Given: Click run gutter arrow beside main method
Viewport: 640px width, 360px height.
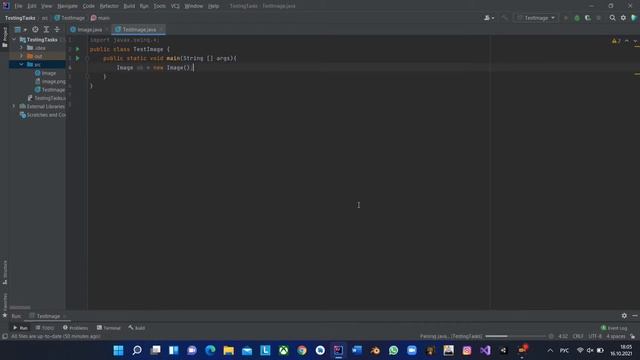Looking at the screenshot, I should point(78,58).
